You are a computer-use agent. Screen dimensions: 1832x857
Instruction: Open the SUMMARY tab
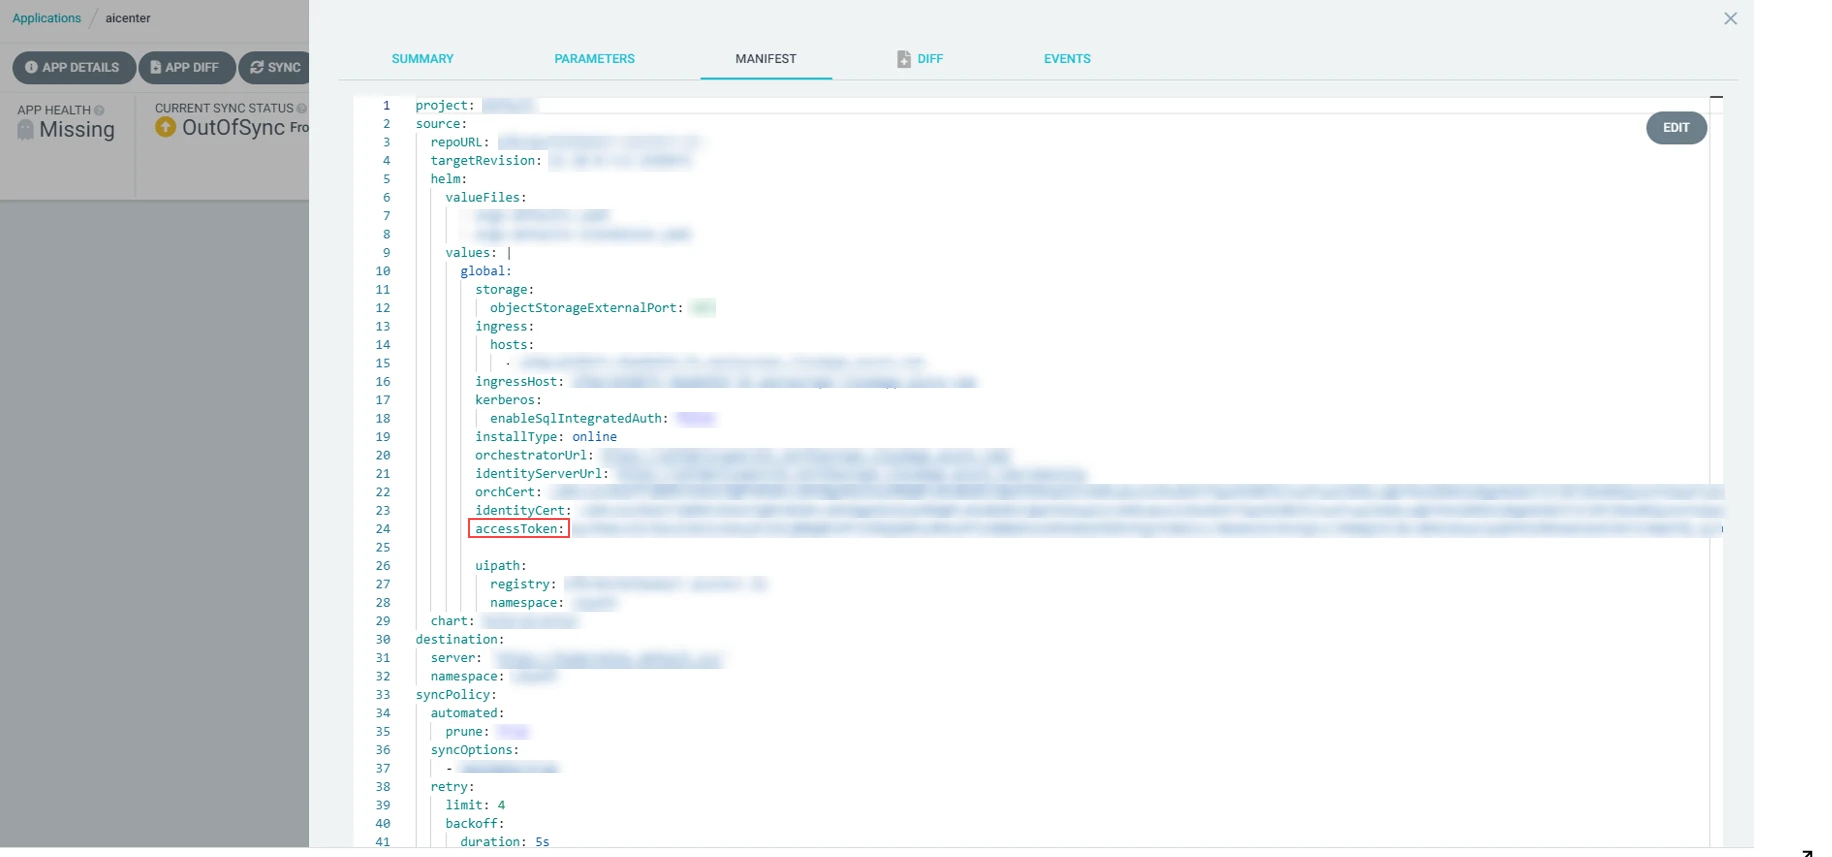[422, 59]
